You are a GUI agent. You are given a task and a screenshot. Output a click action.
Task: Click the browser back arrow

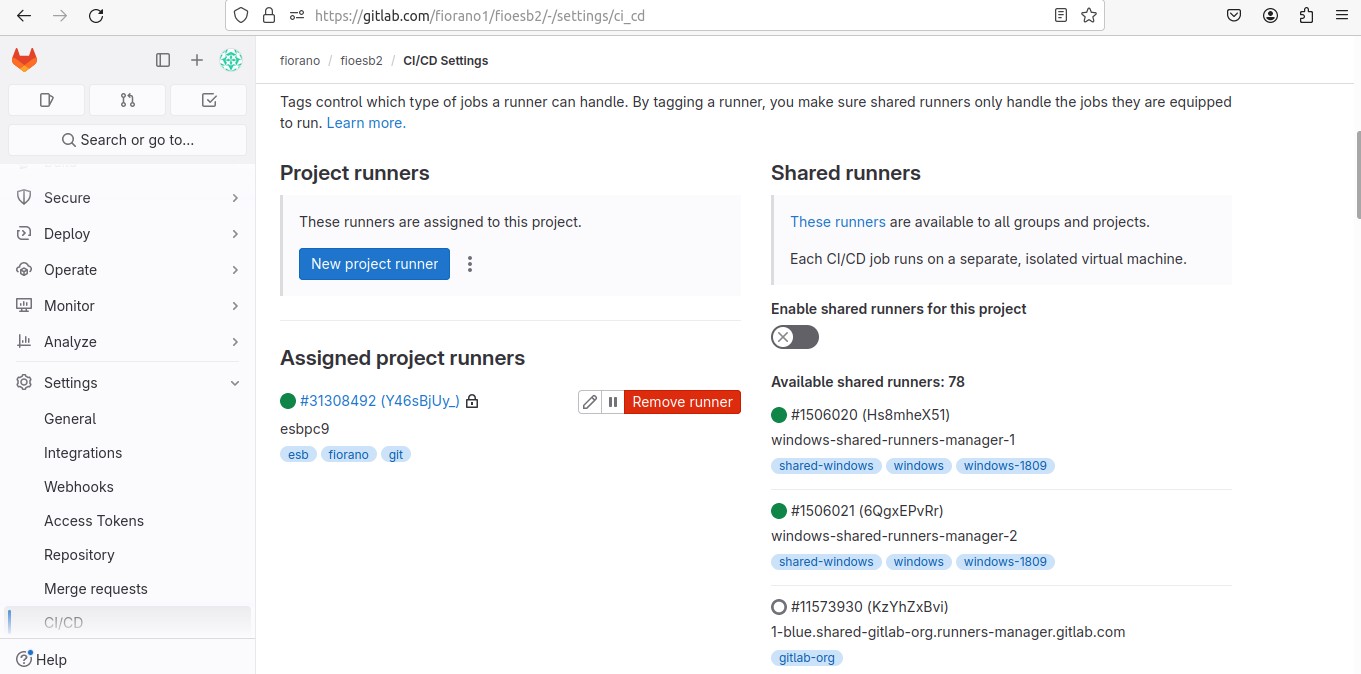pos(24,15)
